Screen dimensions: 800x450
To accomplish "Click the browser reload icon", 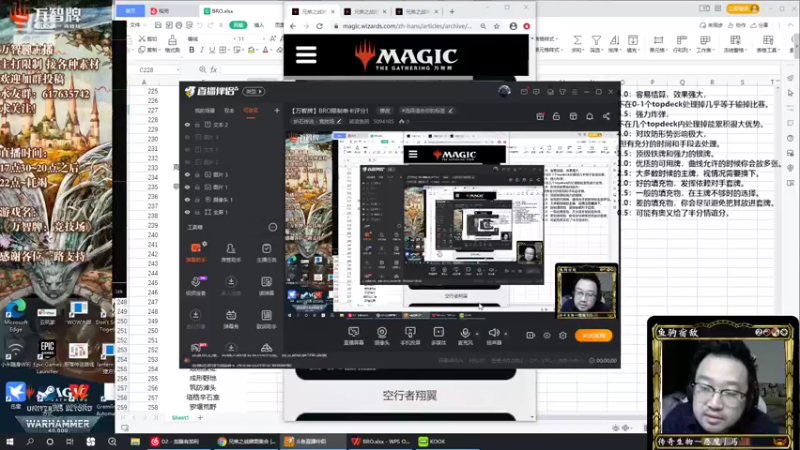I will coord(320,26).
